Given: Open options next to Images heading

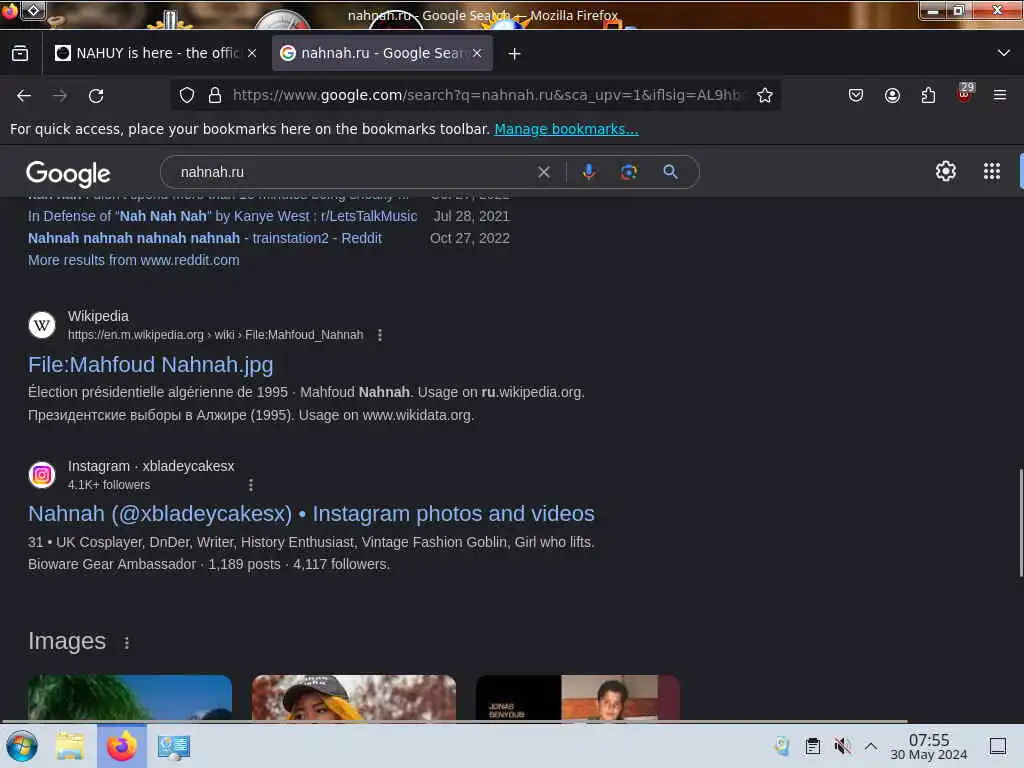Looking at the screenshot, I should 127,643.
